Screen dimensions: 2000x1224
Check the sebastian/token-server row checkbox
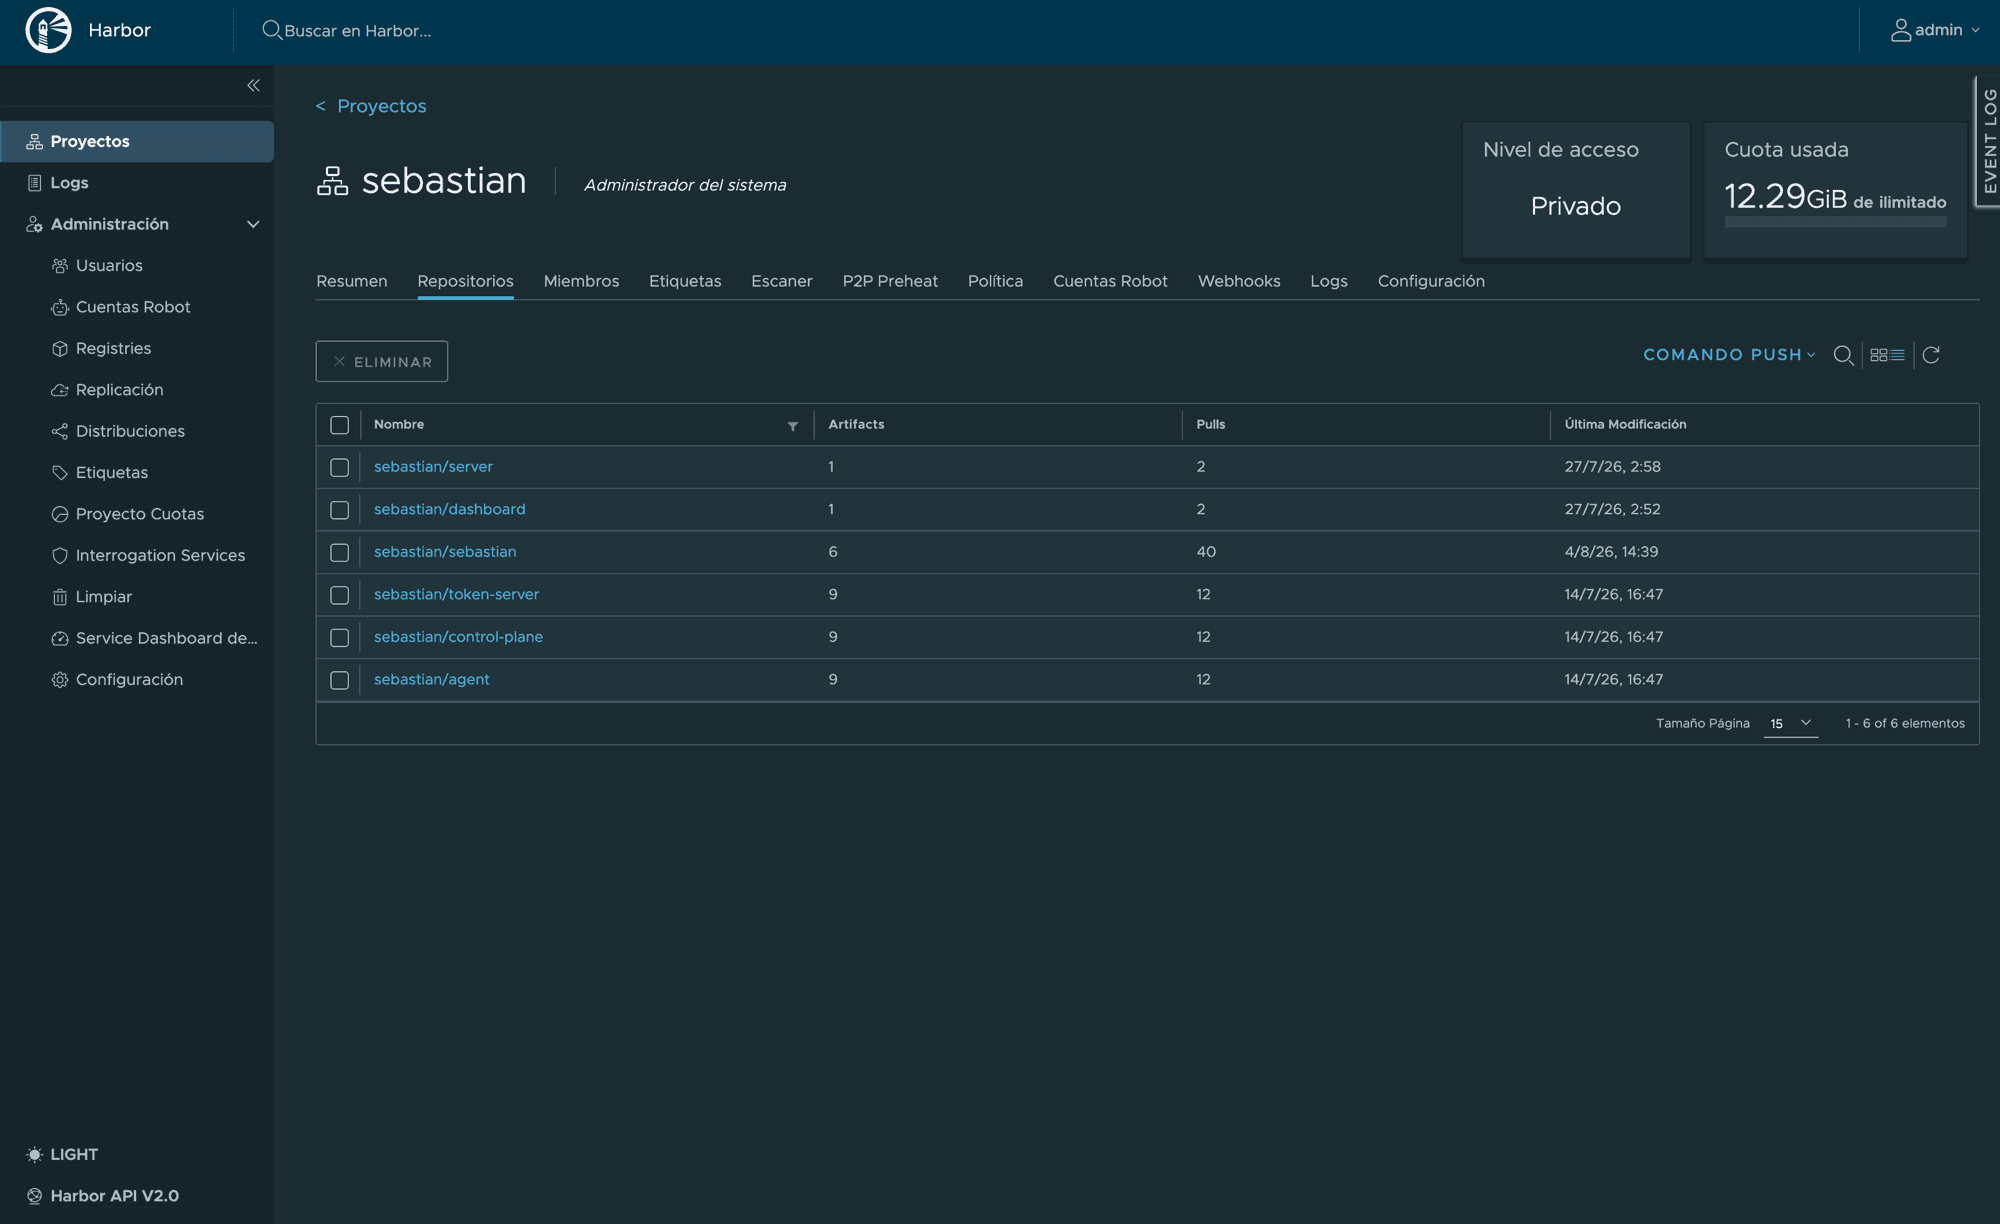[340, 595]
